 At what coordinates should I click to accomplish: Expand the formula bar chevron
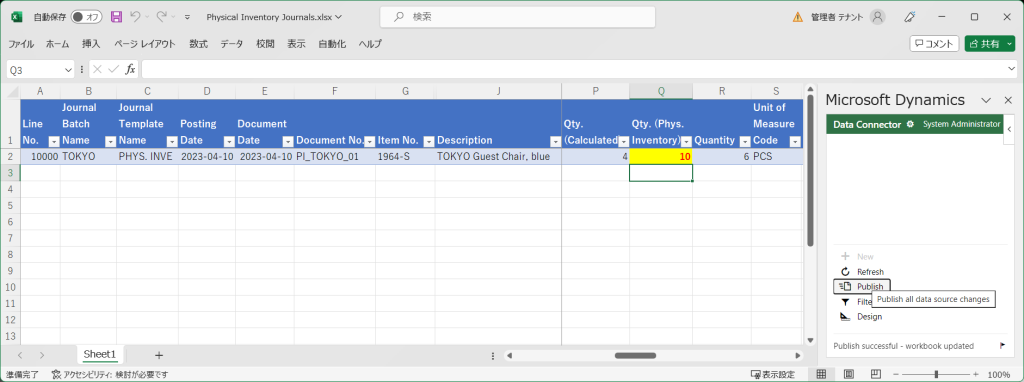point(1011,69)
